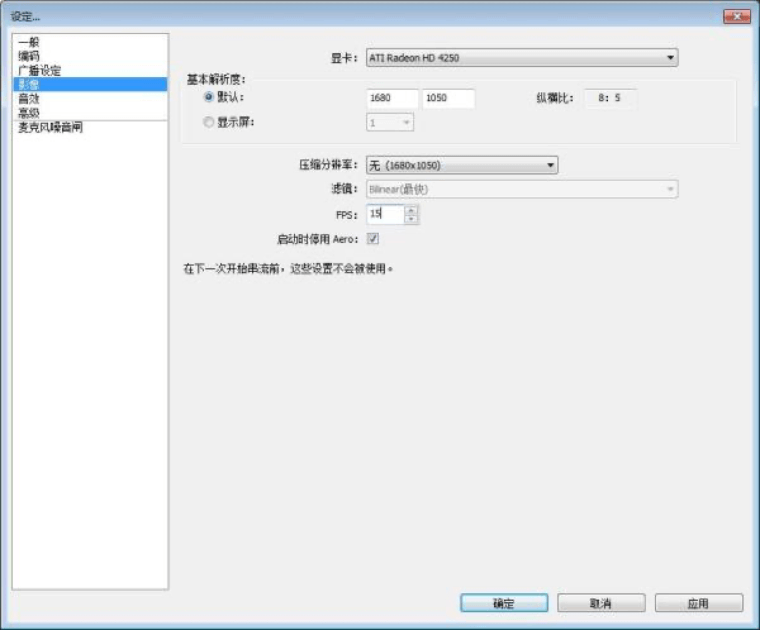Open the 显卡 ATI Radeon dropdown
The height and width of the screenshot is (630, 760).
(x=521, y=58)
